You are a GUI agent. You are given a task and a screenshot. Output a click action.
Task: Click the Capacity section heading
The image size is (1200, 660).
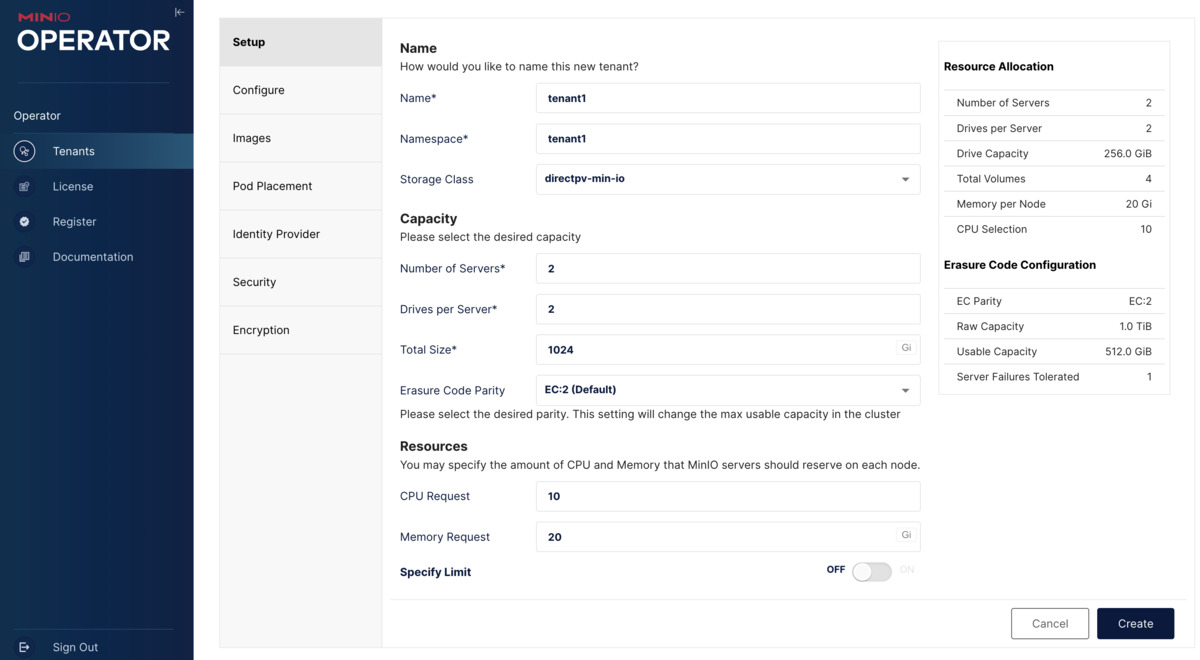click(428, 218)
